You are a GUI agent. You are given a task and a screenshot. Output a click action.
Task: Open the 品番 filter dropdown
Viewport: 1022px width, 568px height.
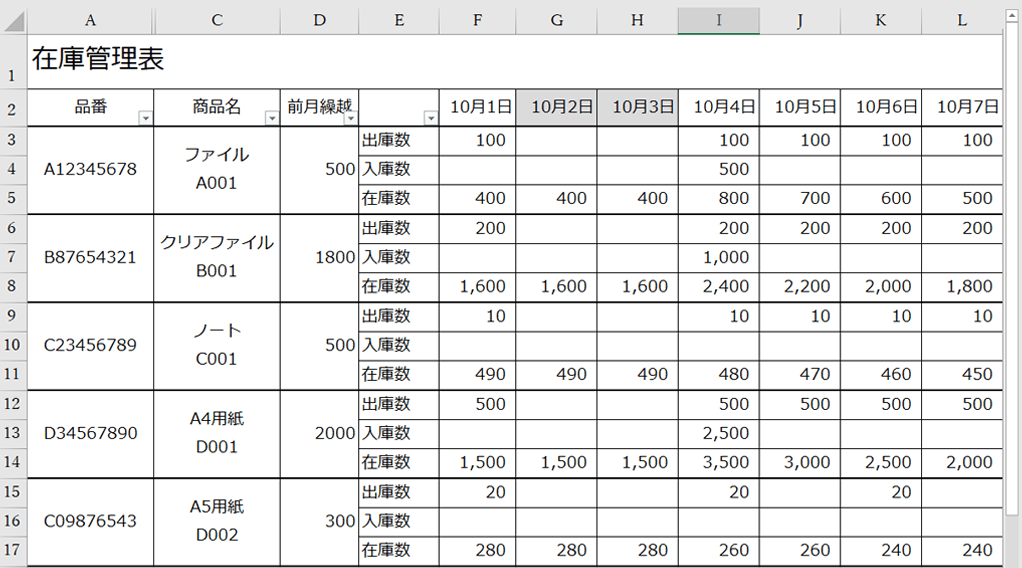pyautogui.click(x=146, y=118)
